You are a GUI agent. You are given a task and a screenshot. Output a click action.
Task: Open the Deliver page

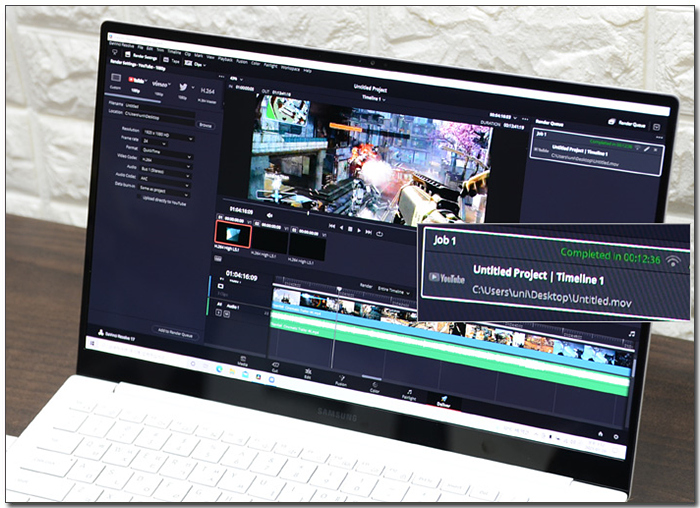(x=444, y=401)
